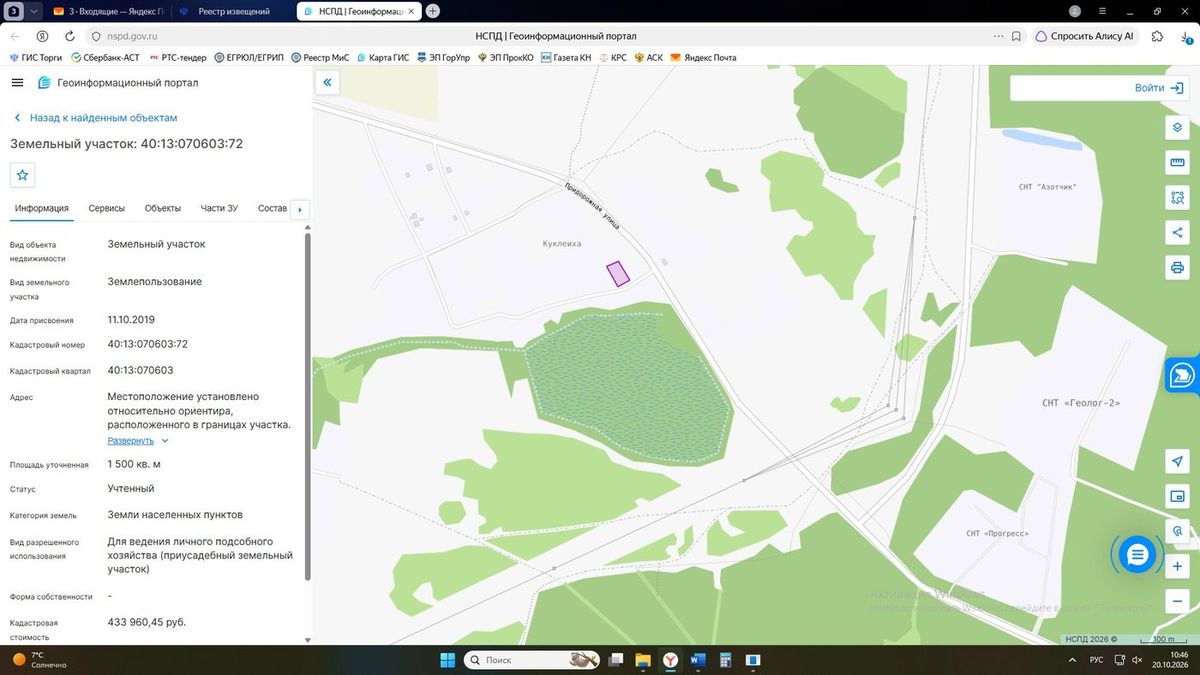Open the Сбербанк-АСТ bookmark
1200x675 pixels.
tap(105, 58)
